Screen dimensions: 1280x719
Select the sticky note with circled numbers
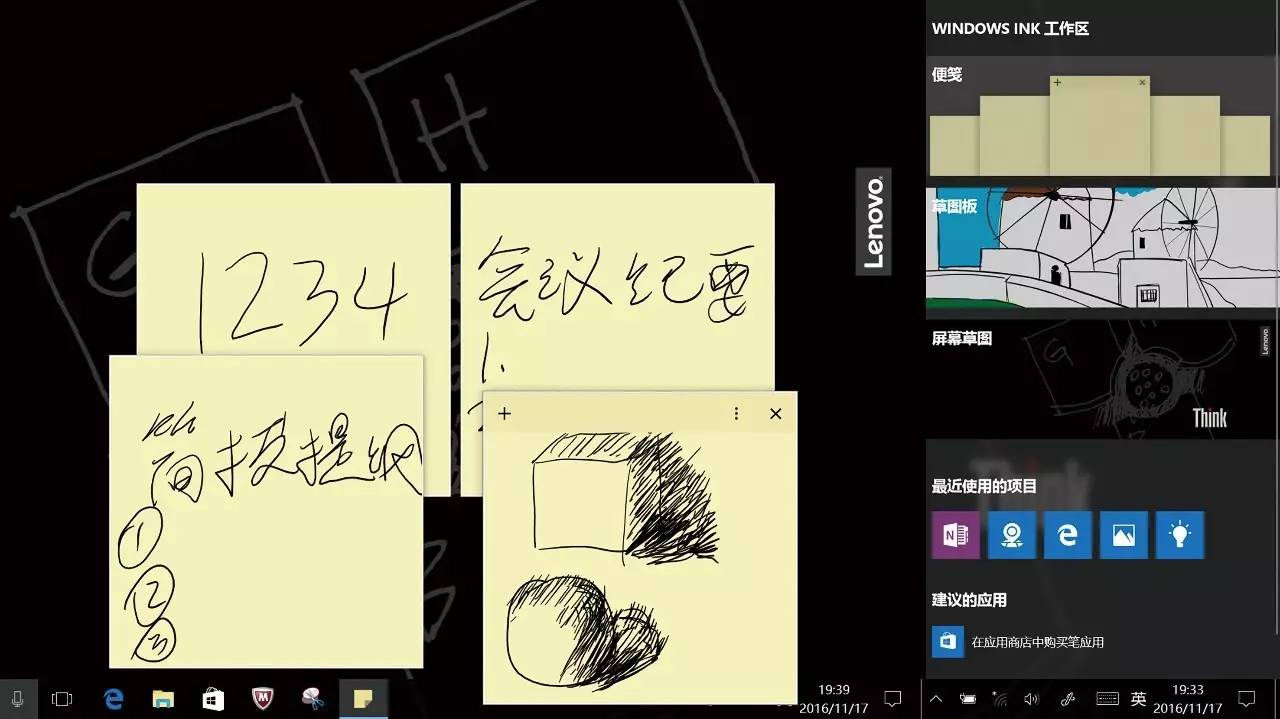[266, 511]
